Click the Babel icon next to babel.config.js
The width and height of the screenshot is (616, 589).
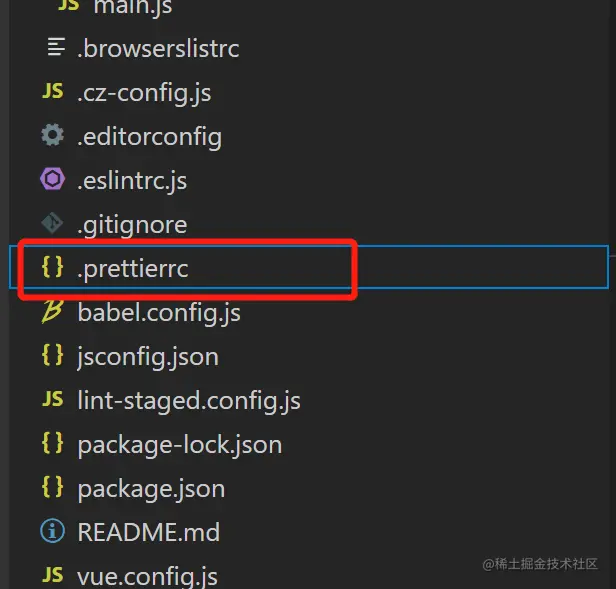[52, 312]
